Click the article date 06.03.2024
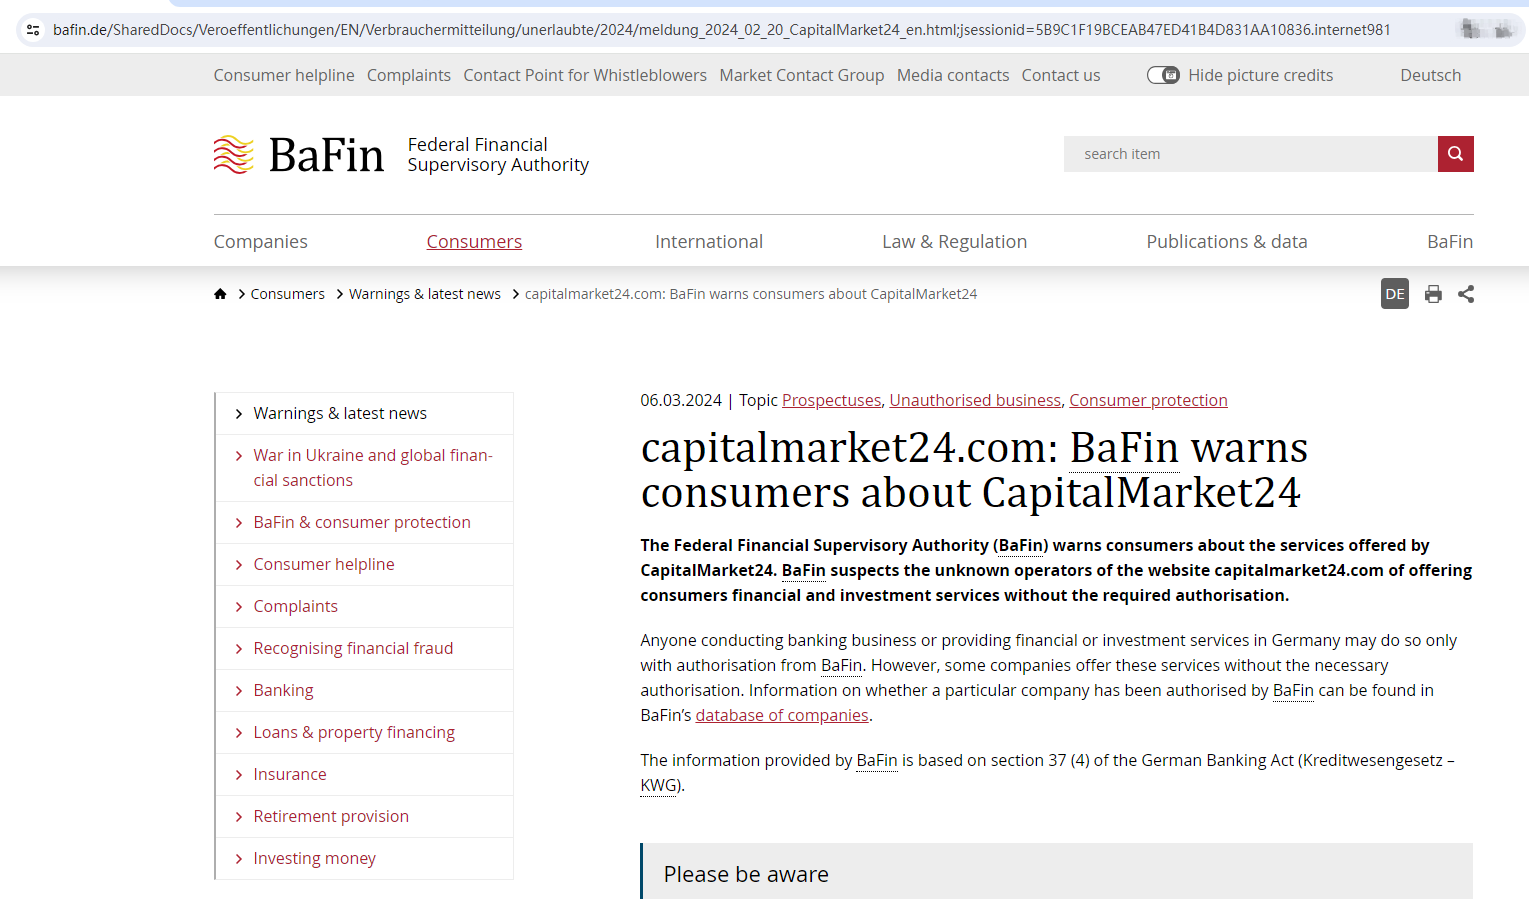This screenshot has width=1529, height=899. coord(681,400)
